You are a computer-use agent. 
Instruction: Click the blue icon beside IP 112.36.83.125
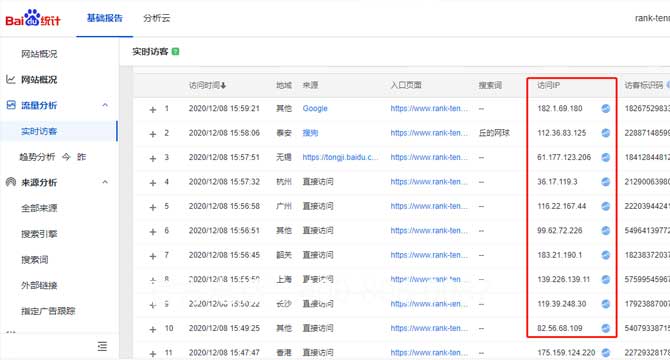point(605,133)
